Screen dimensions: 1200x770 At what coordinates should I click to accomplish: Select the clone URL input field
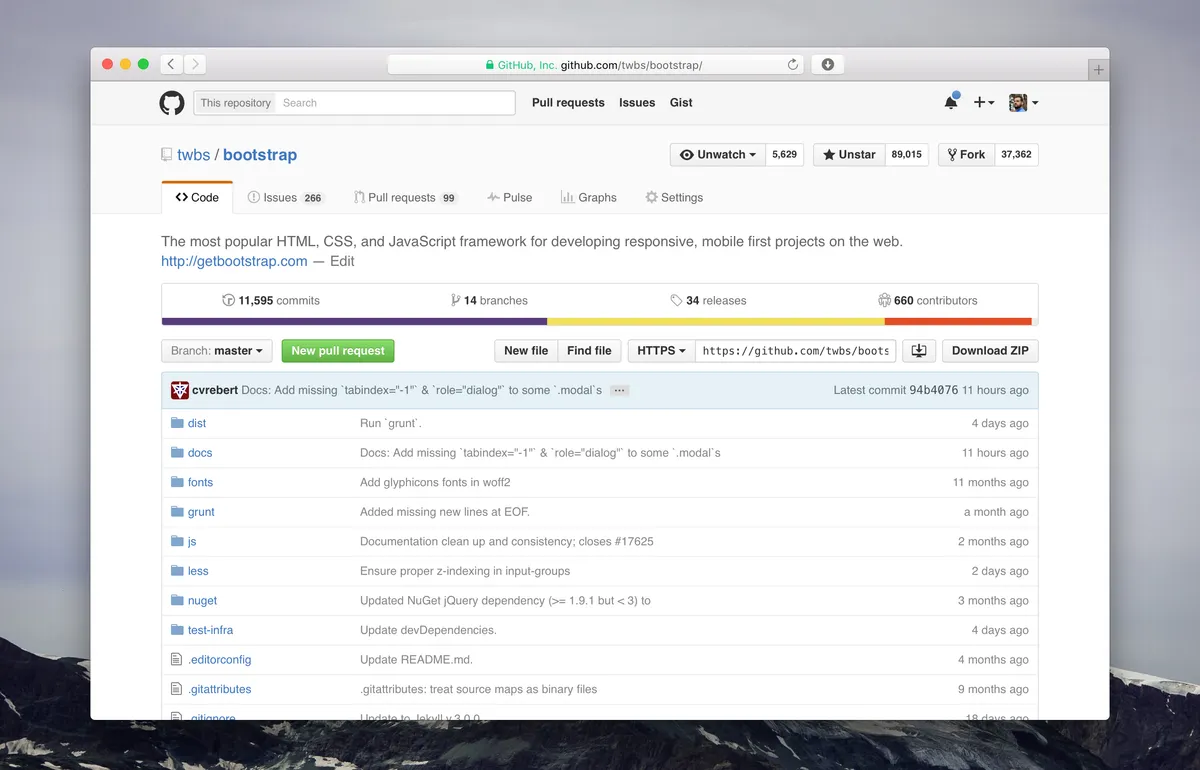click(795, 350)
